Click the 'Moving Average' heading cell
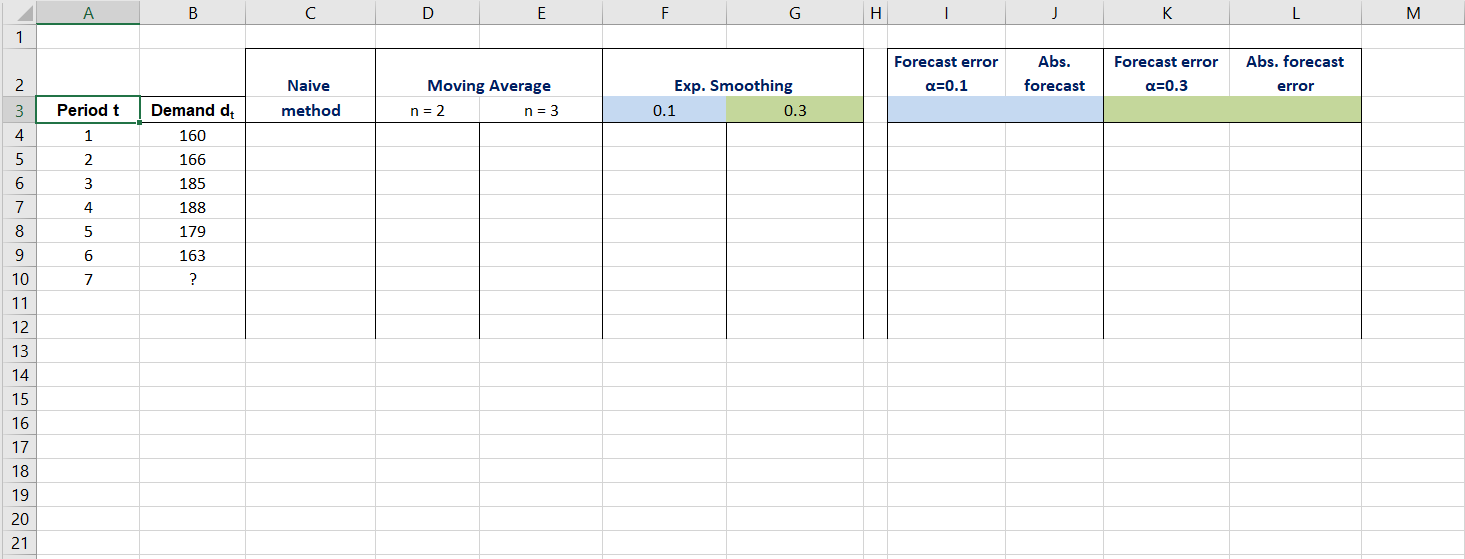1465x559 pixels. tap(489, 73)
